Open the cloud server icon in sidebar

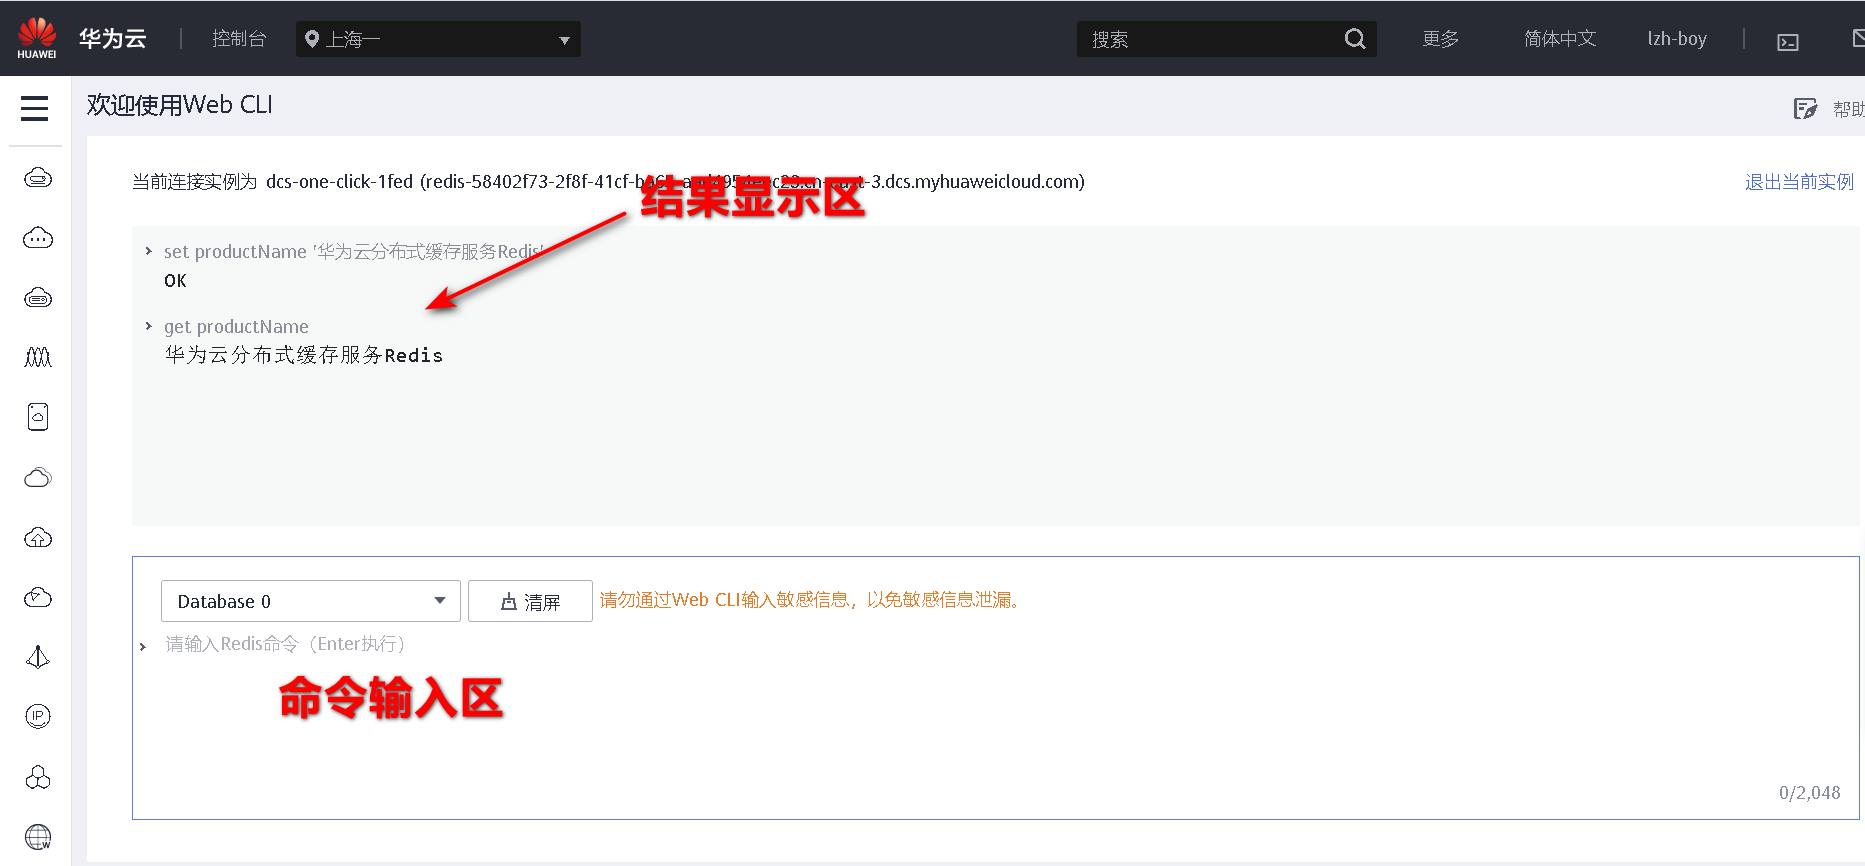point(38,178)
